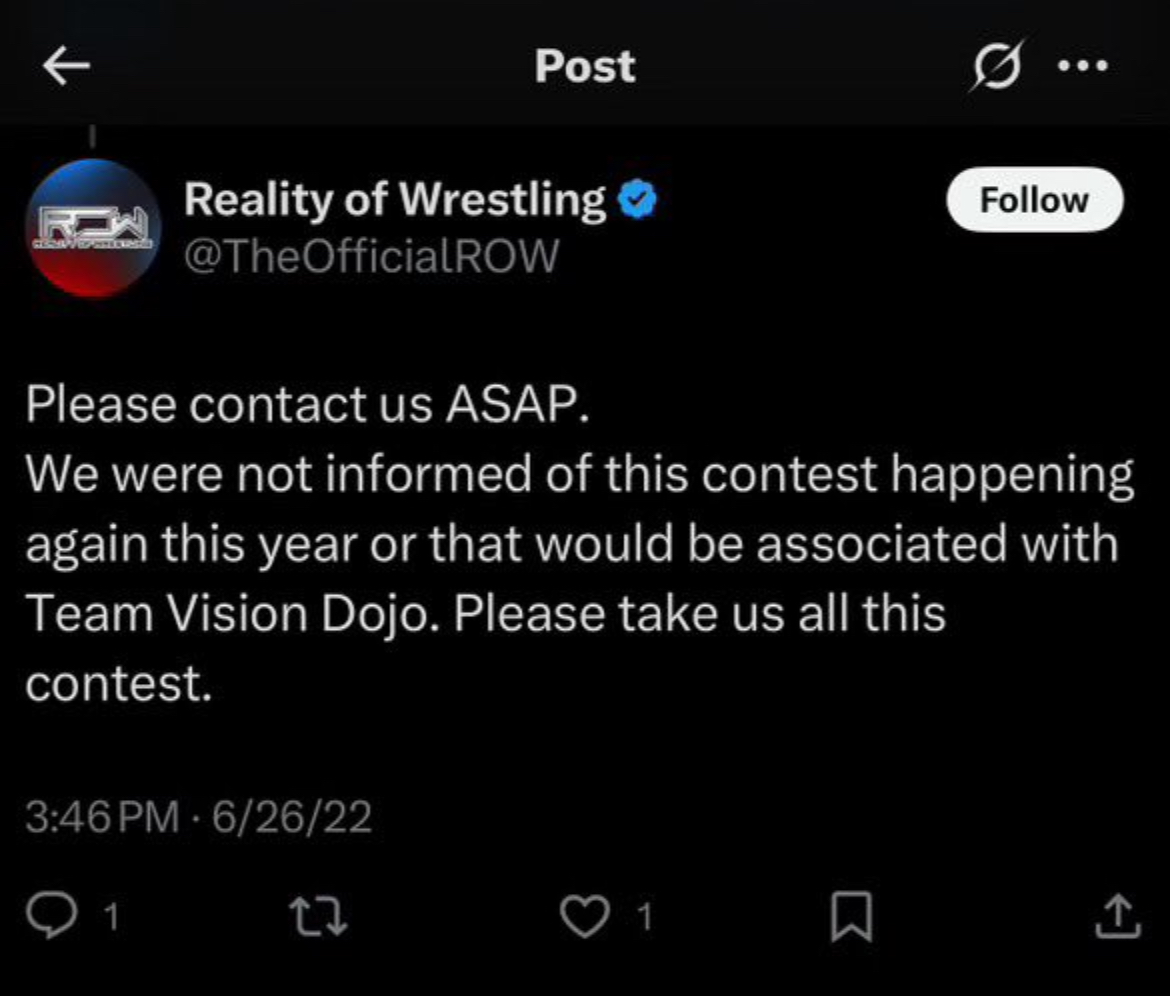This screenshot has width=1170, height=996.
Task: Like the post with the heart icon
Action: (587, 916)
